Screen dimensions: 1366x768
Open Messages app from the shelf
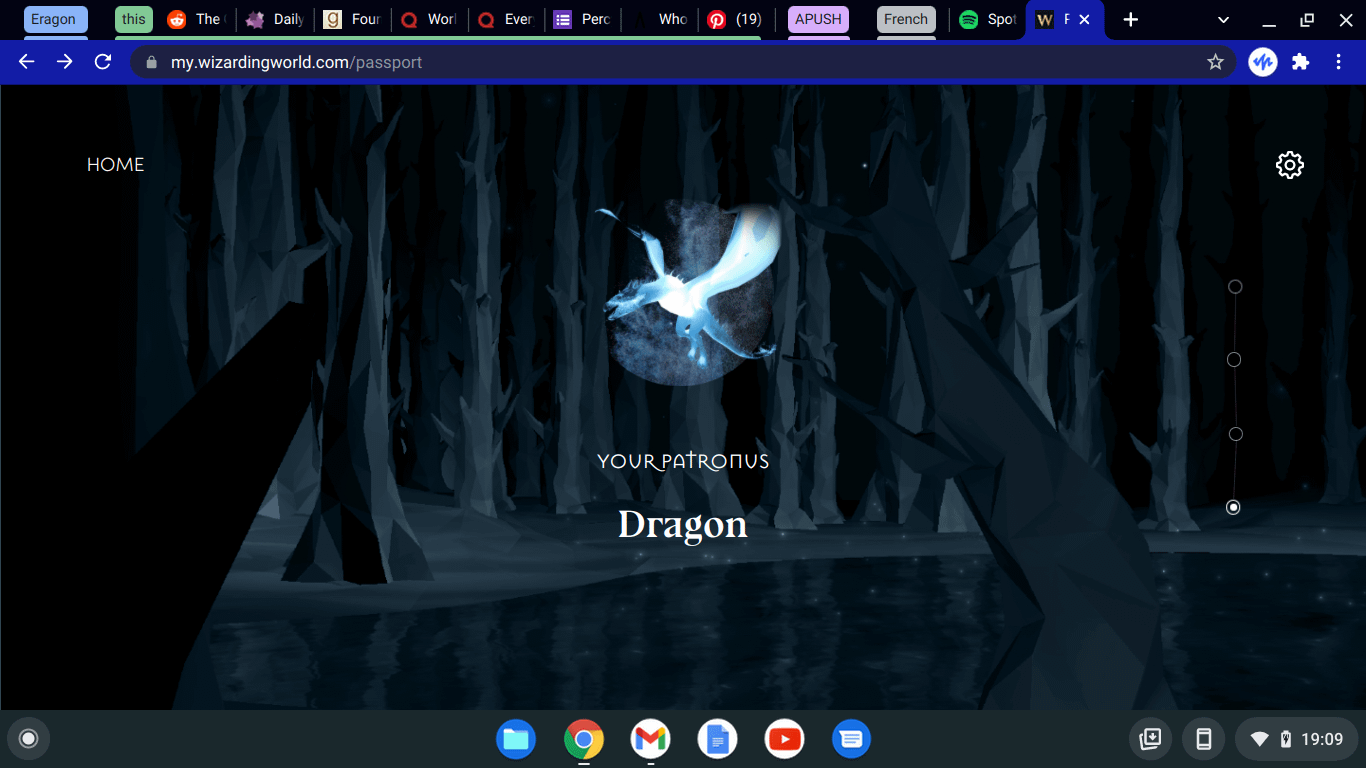click(851, 739)
